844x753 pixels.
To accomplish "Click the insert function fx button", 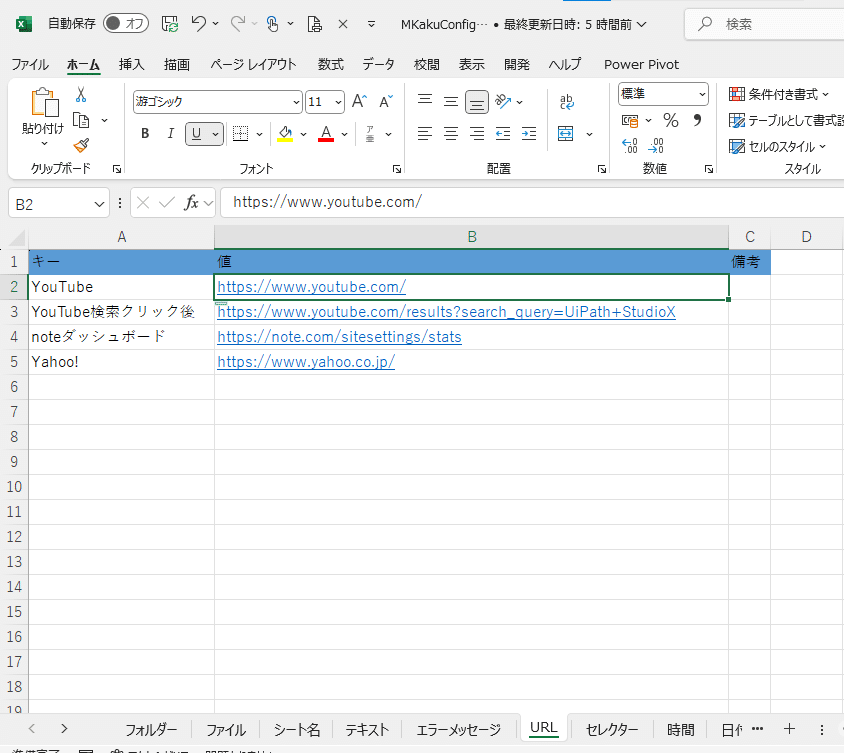I will (192, 203).
